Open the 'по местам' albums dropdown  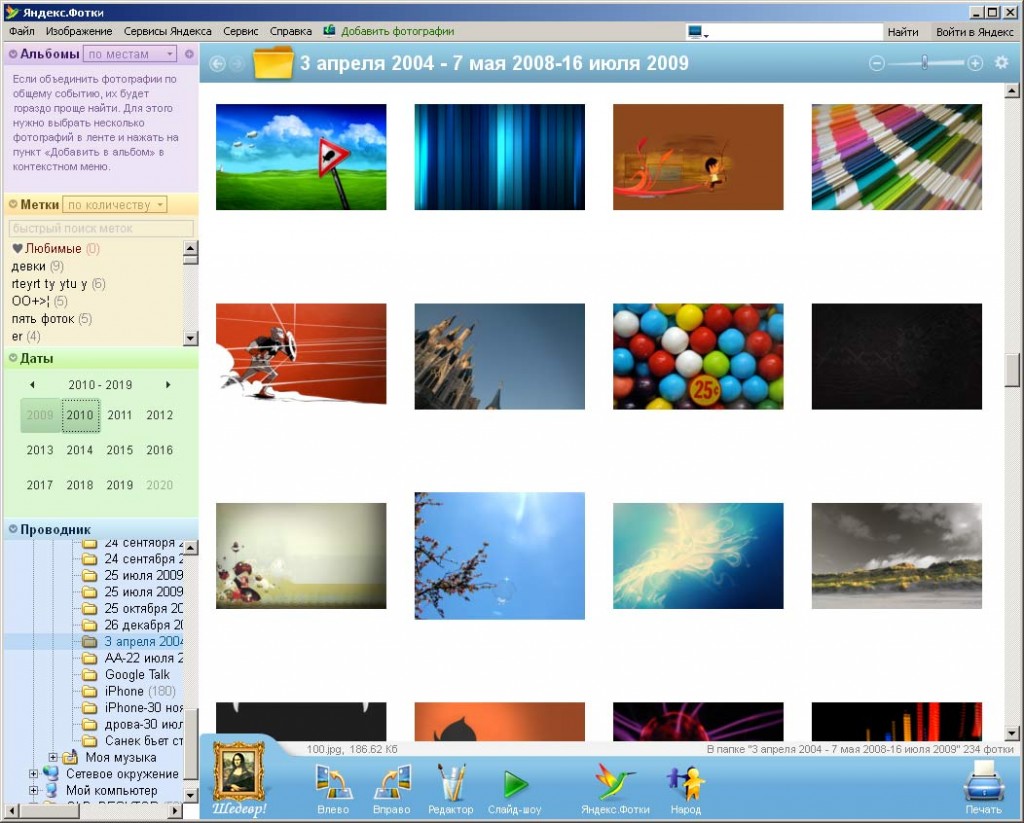pyautogui.click(x=130, y=54)
